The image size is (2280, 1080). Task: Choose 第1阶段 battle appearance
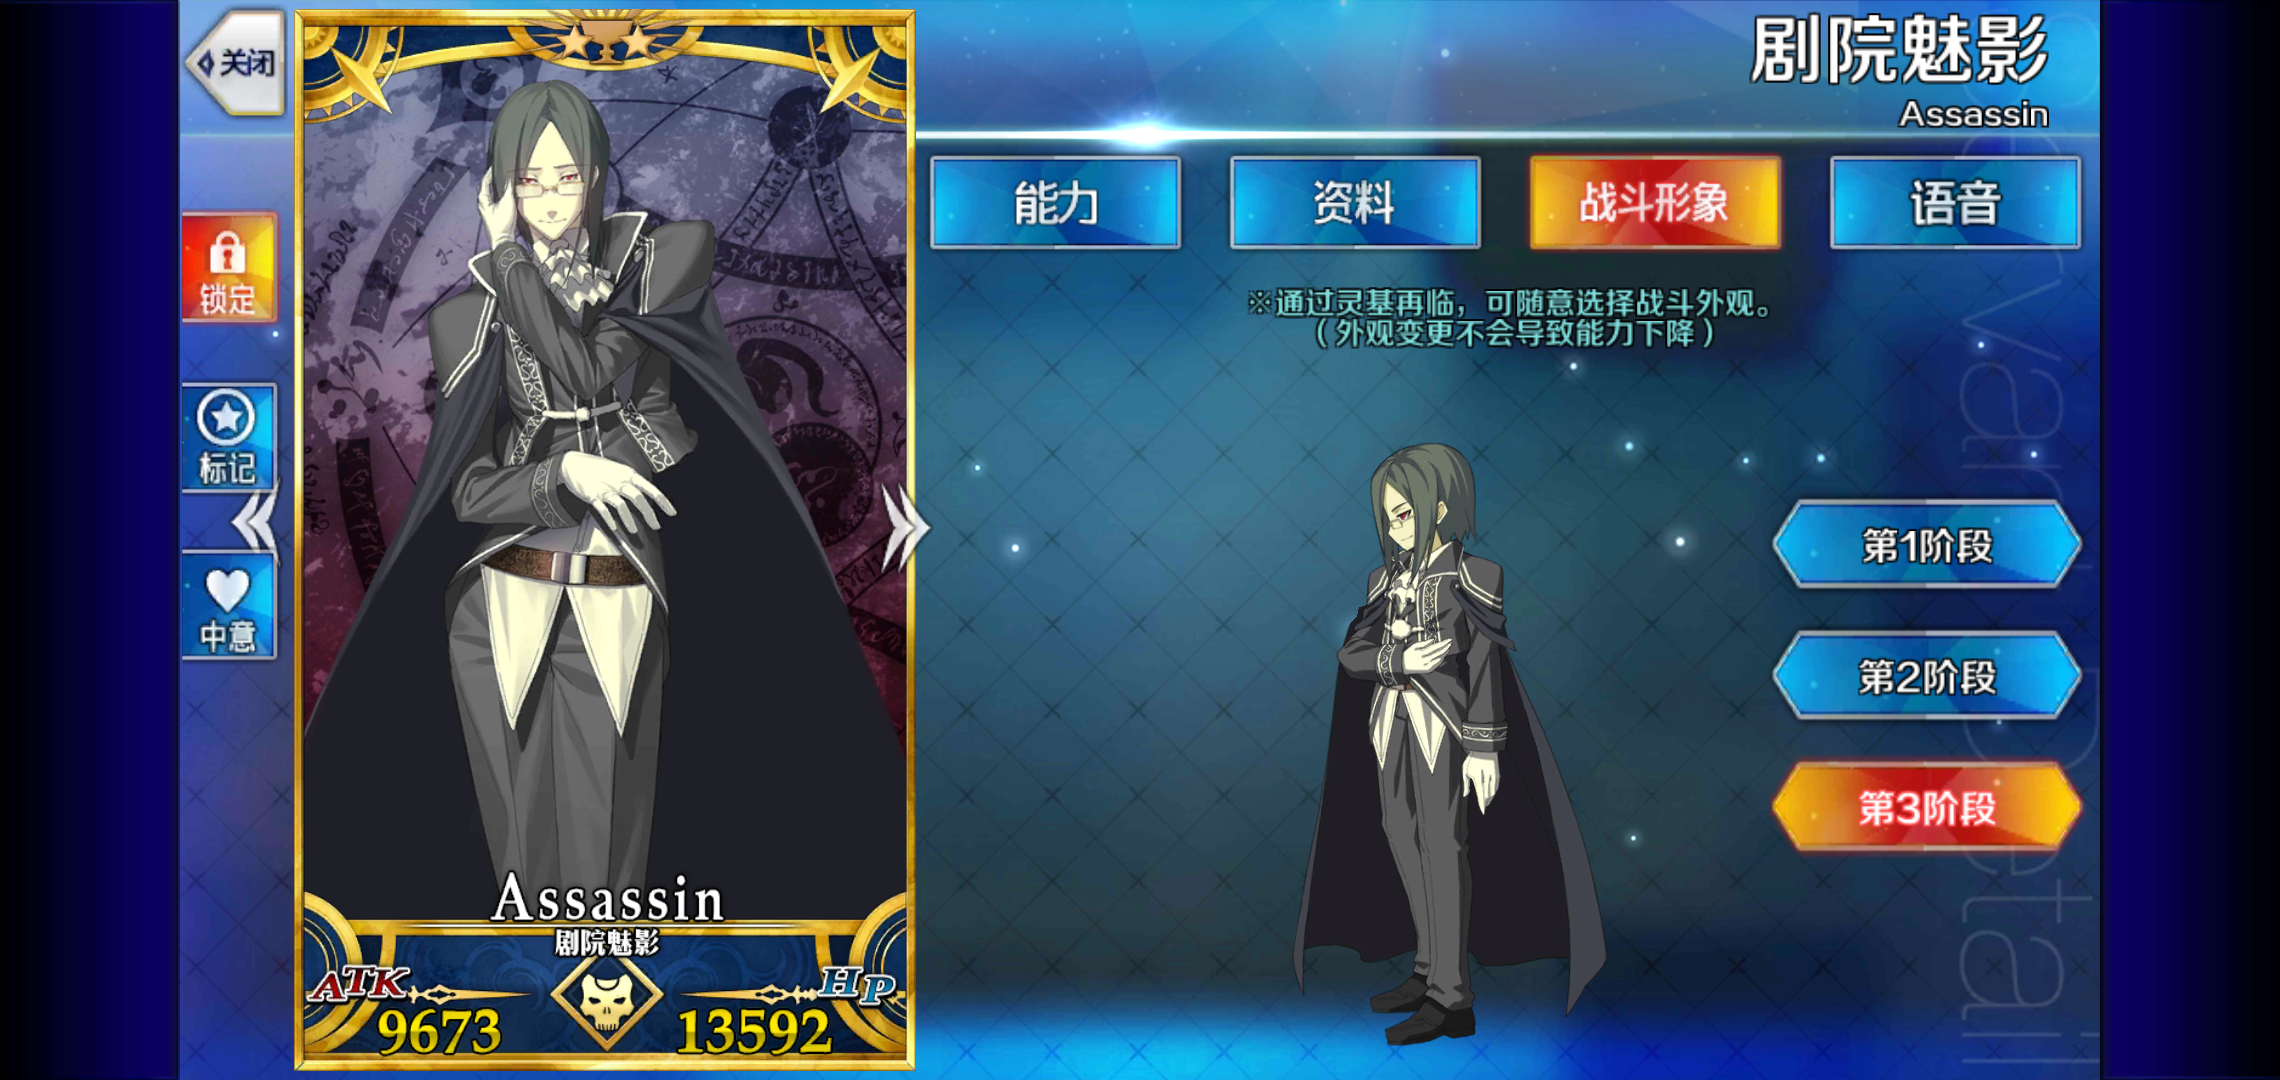[1927, 545]
